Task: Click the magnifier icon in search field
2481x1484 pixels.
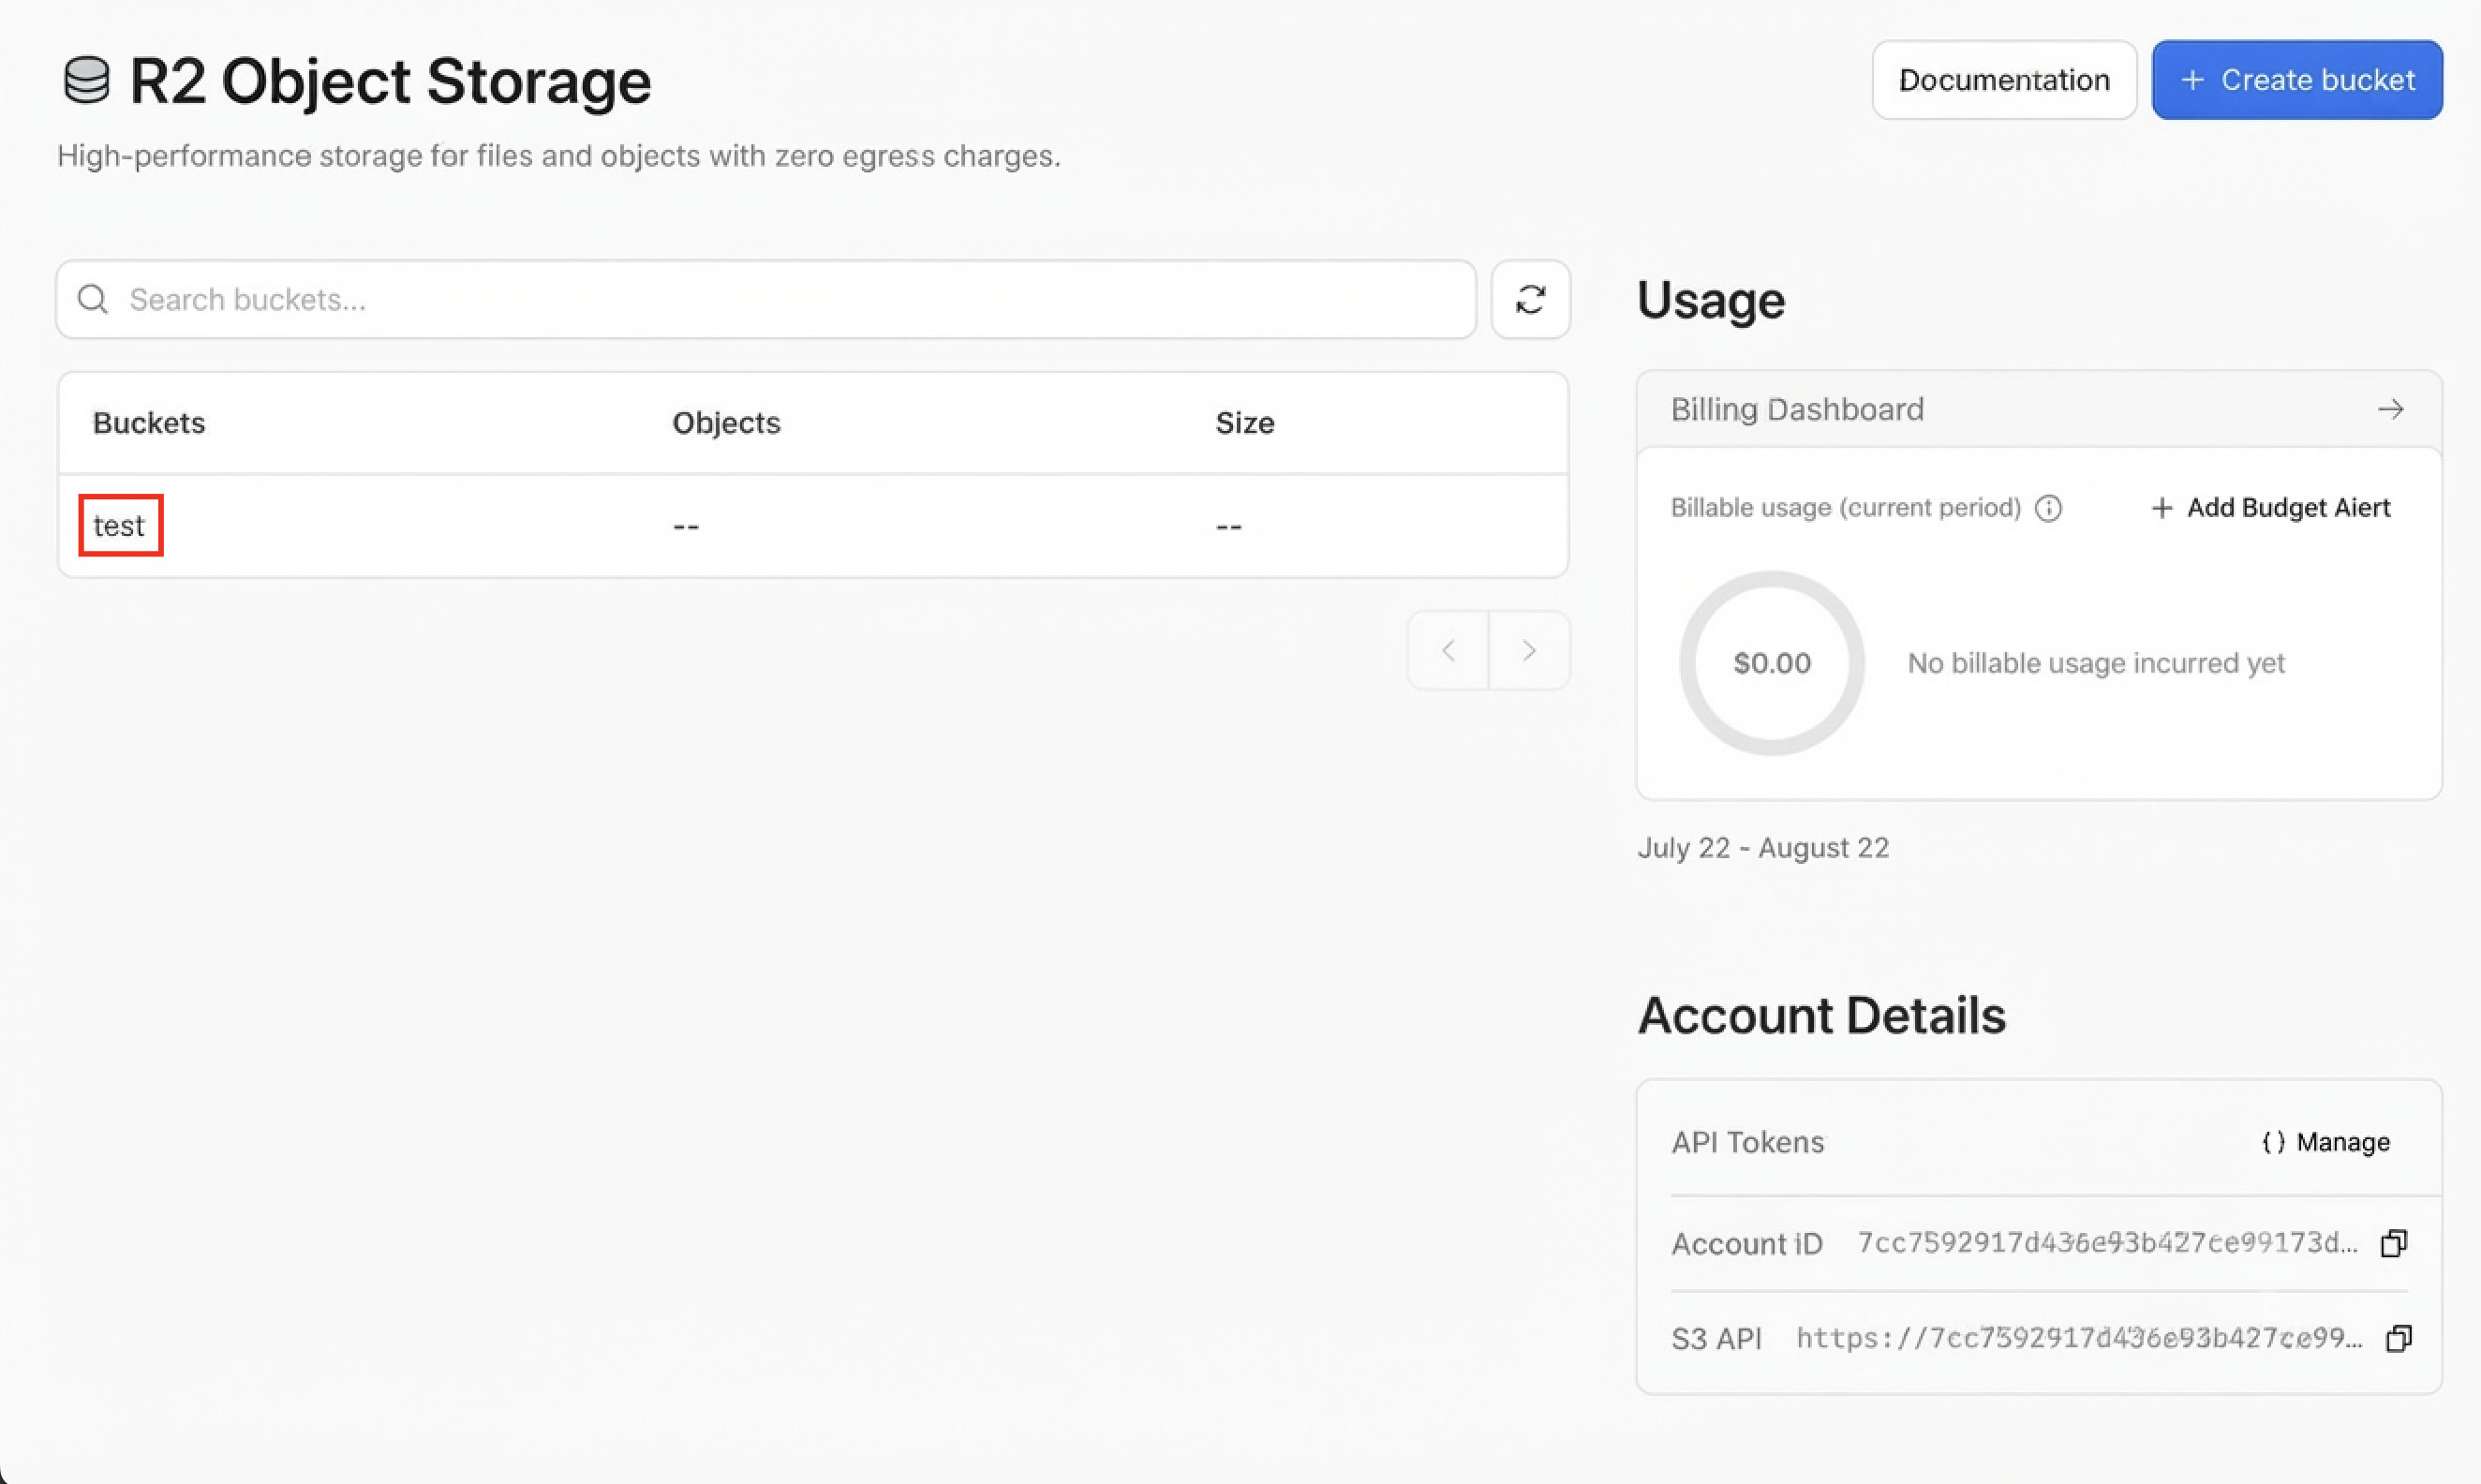Action: [x=93, y=299]
